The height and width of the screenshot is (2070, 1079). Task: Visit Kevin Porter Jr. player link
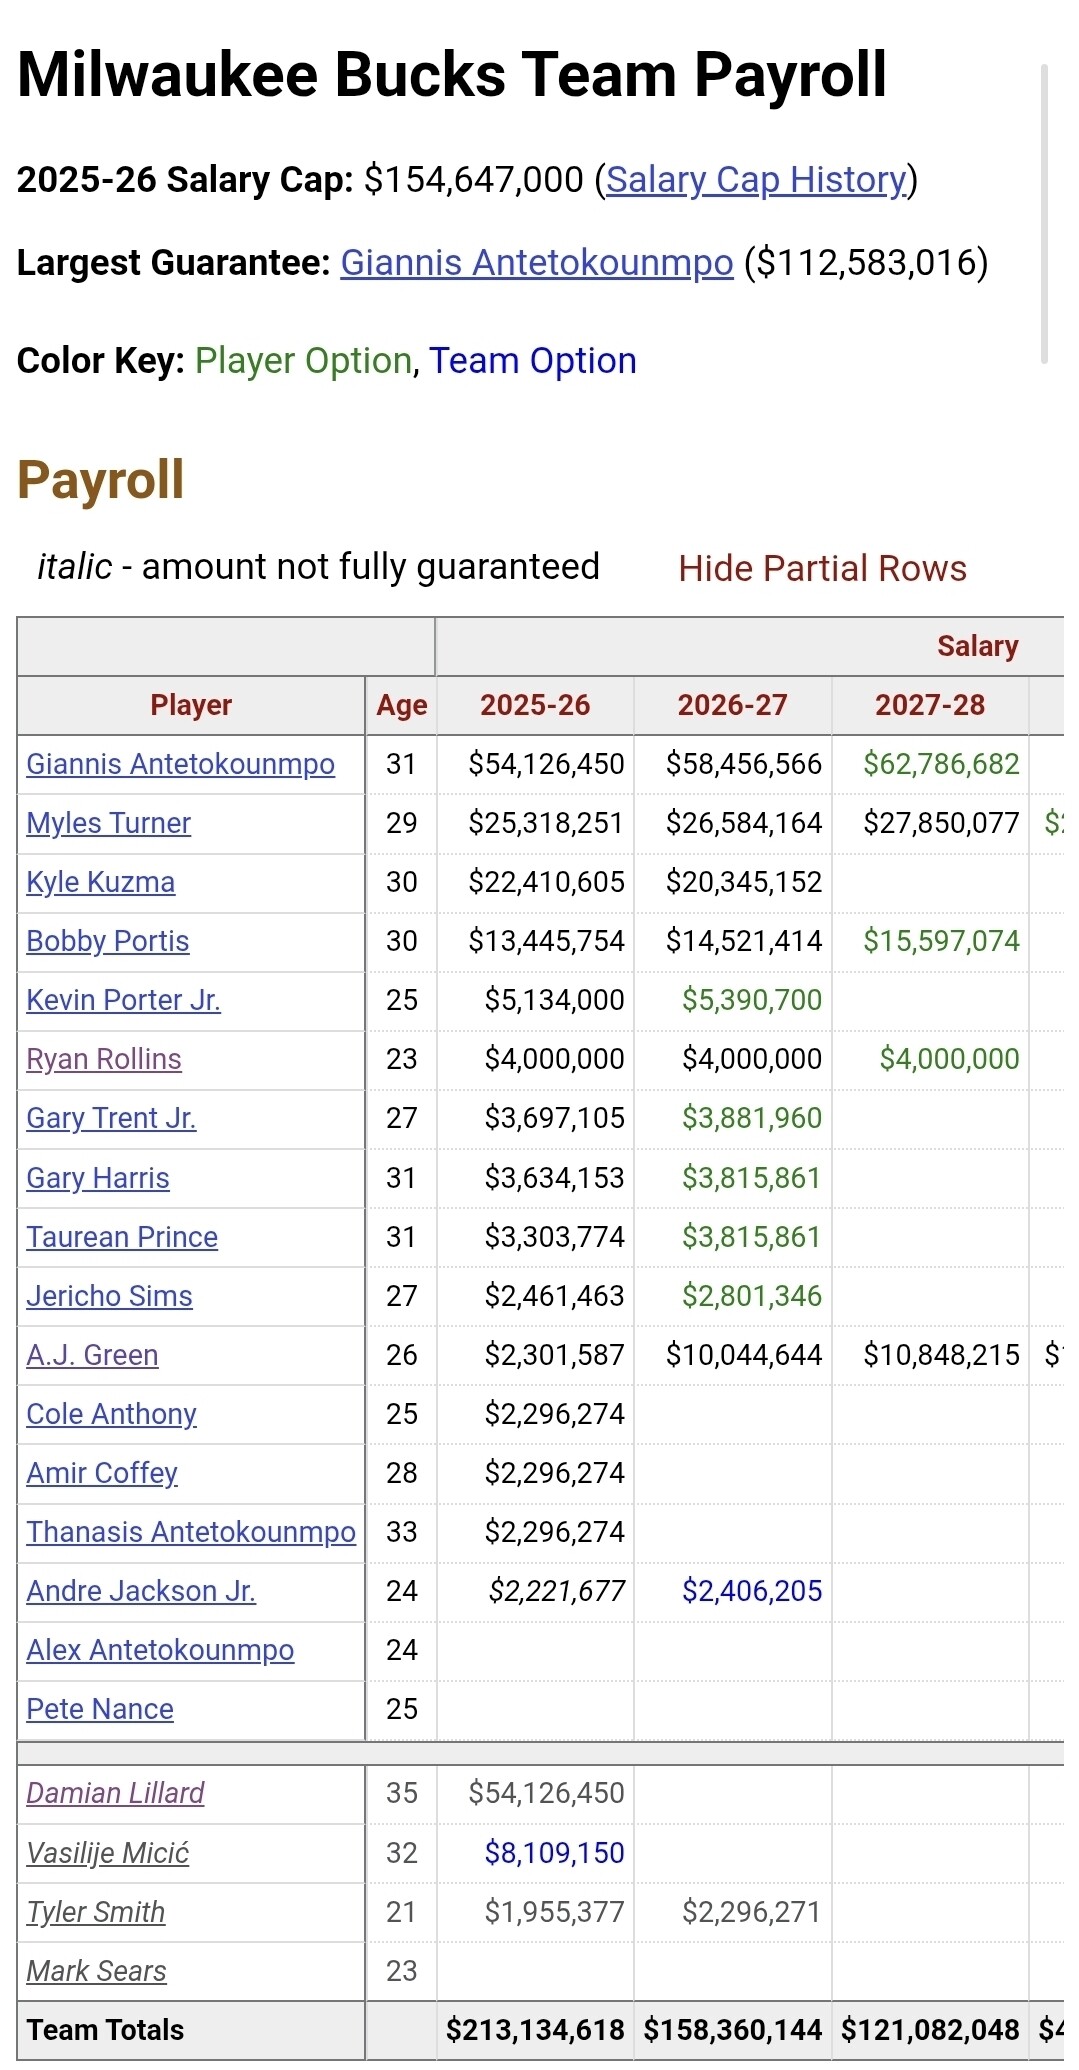(x=123, y=1000)
